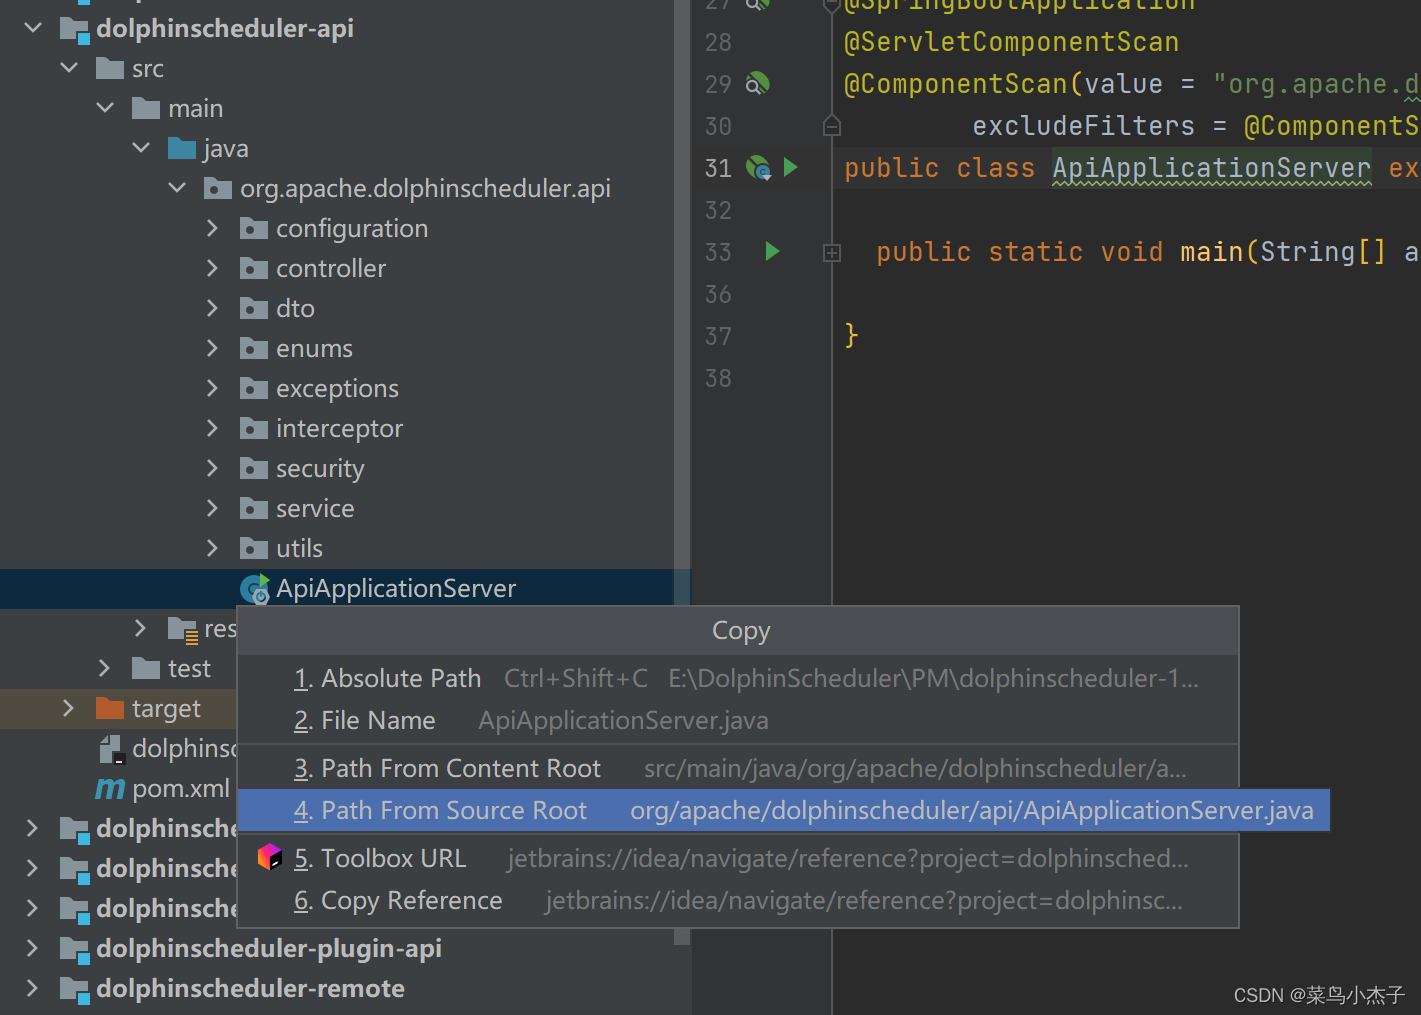Click main method name in editor

(1211, 251)
